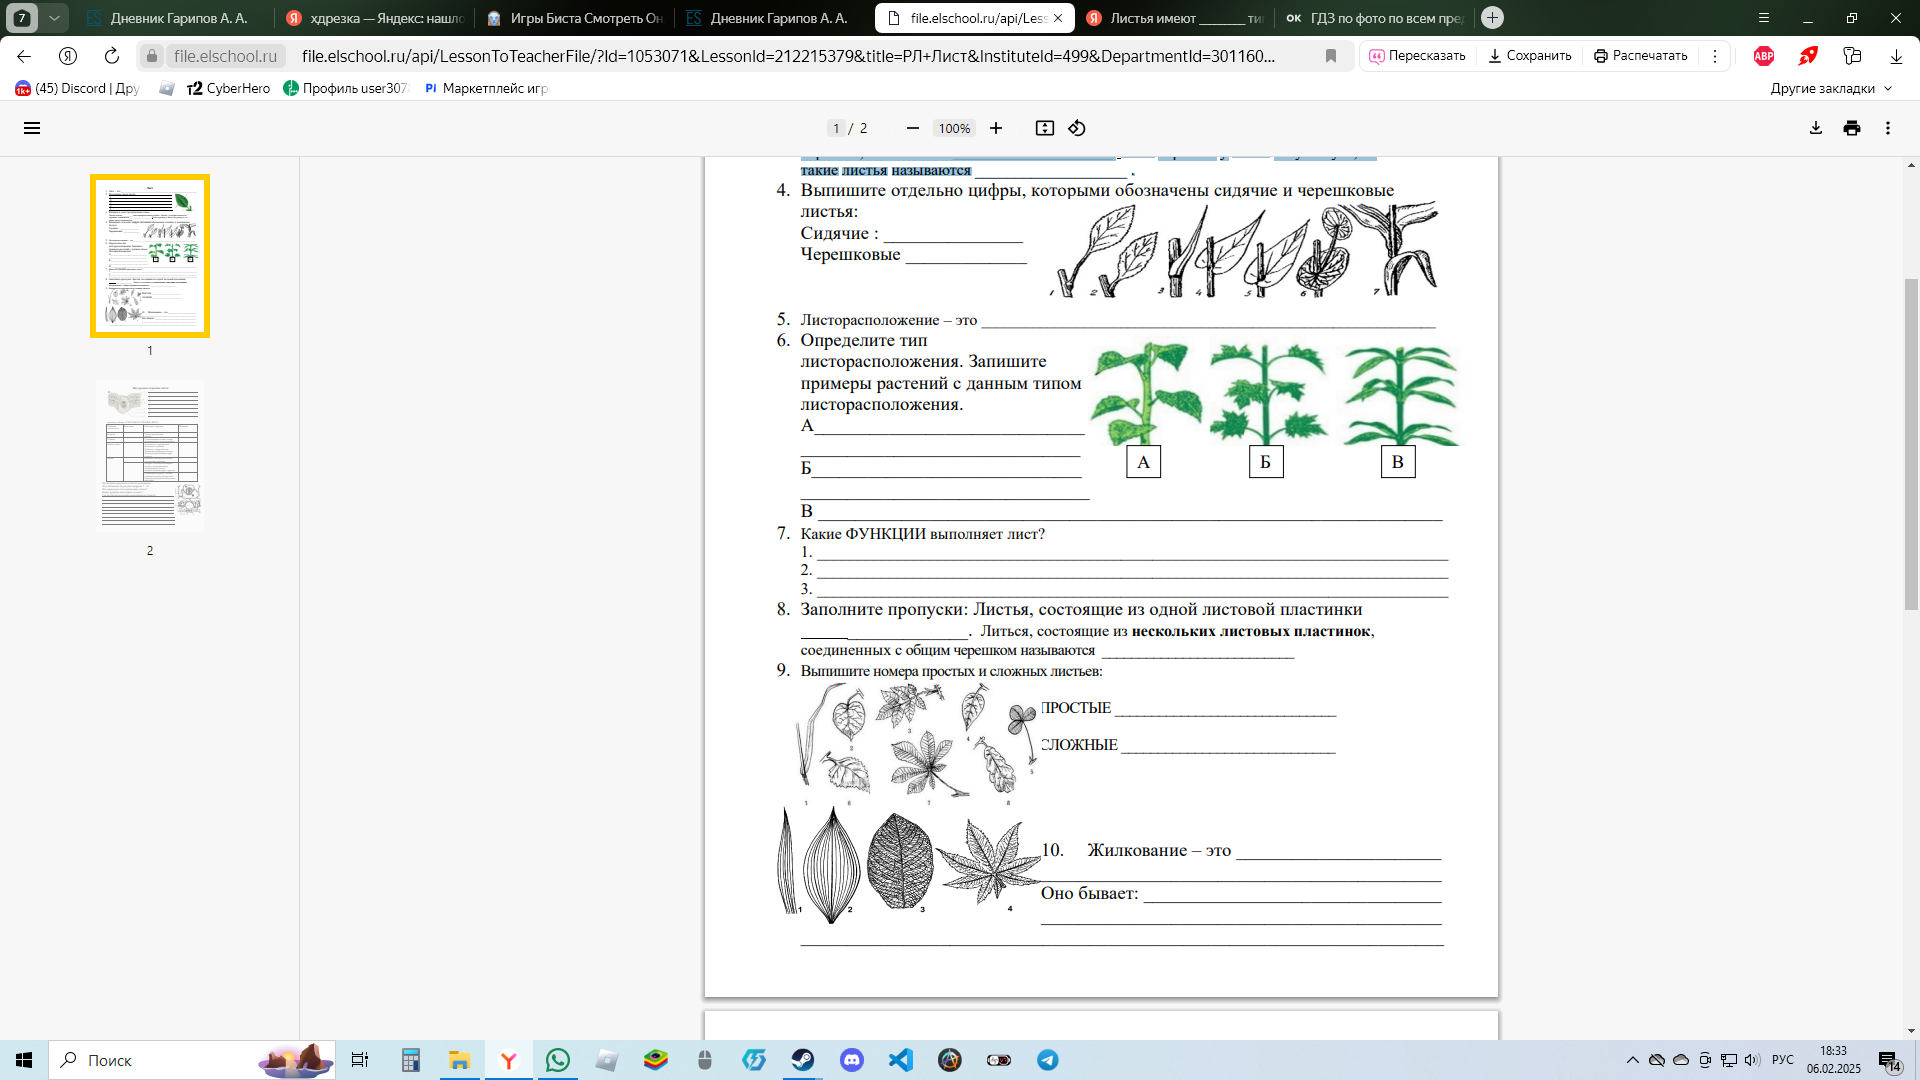The height and width of the screenshot is (1080, 1920).
Task: Select page 1 thumbnail in sidebar
Action: 150,256
